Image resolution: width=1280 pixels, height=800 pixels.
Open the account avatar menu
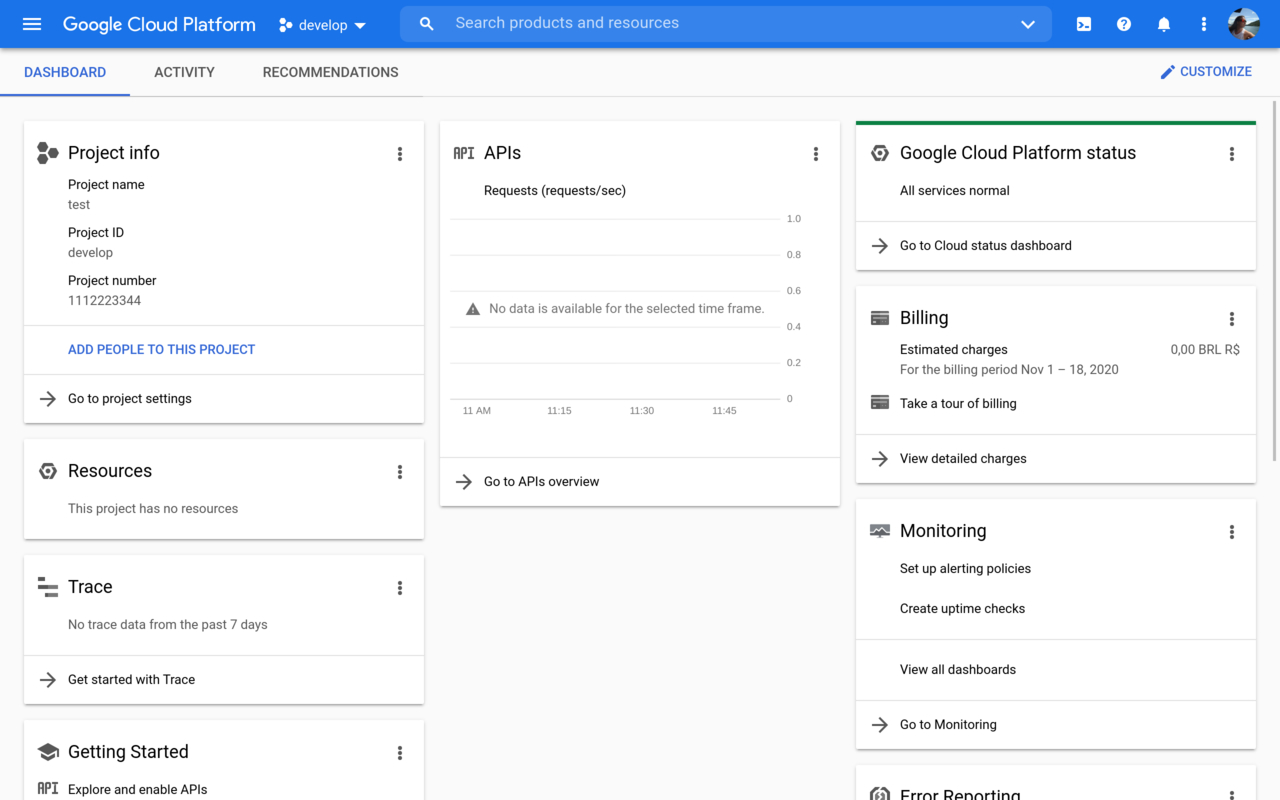coord(1243,24)
